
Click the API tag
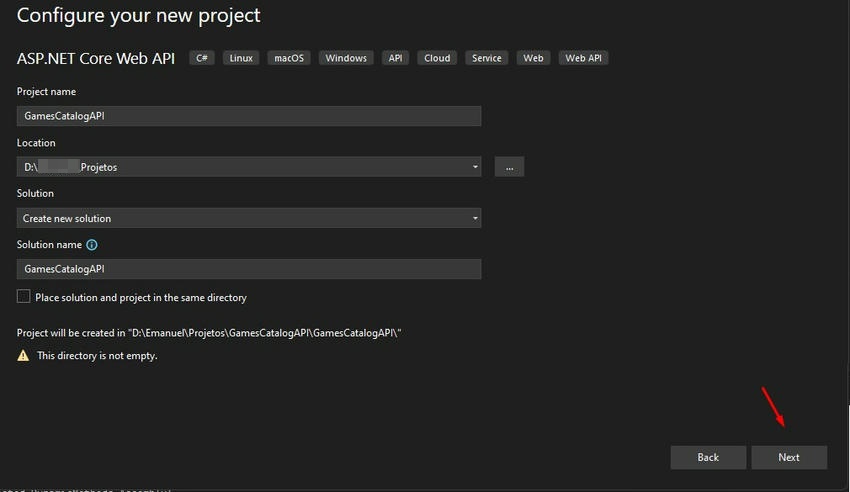[x=395, y=58]
